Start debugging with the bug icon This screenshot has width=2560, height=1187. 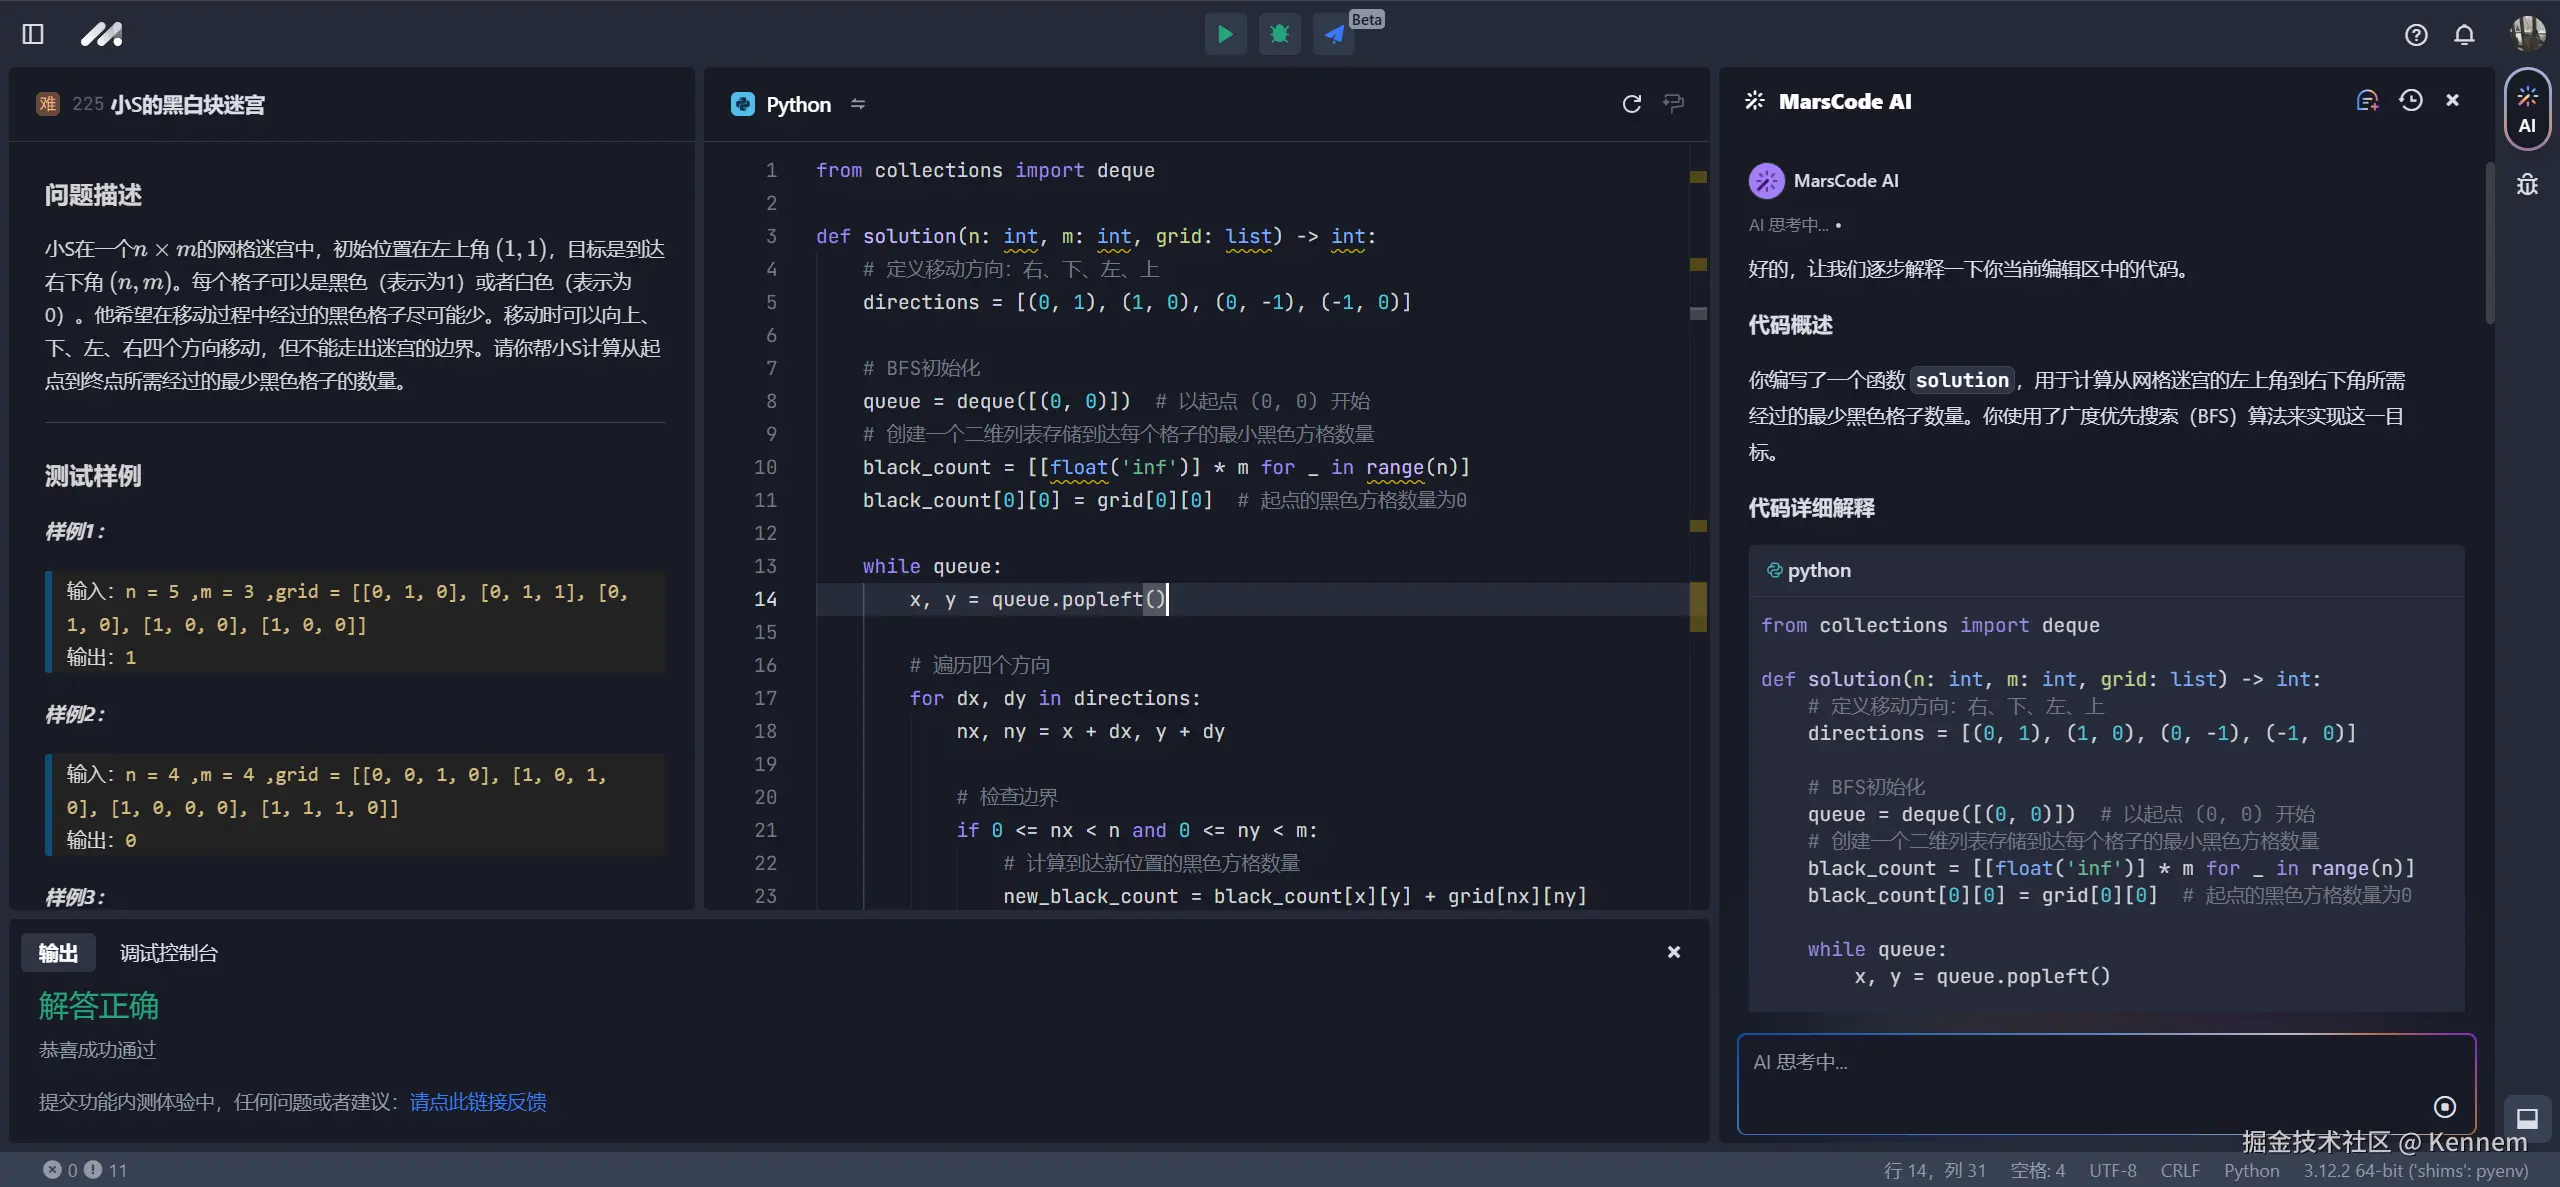1279,35
